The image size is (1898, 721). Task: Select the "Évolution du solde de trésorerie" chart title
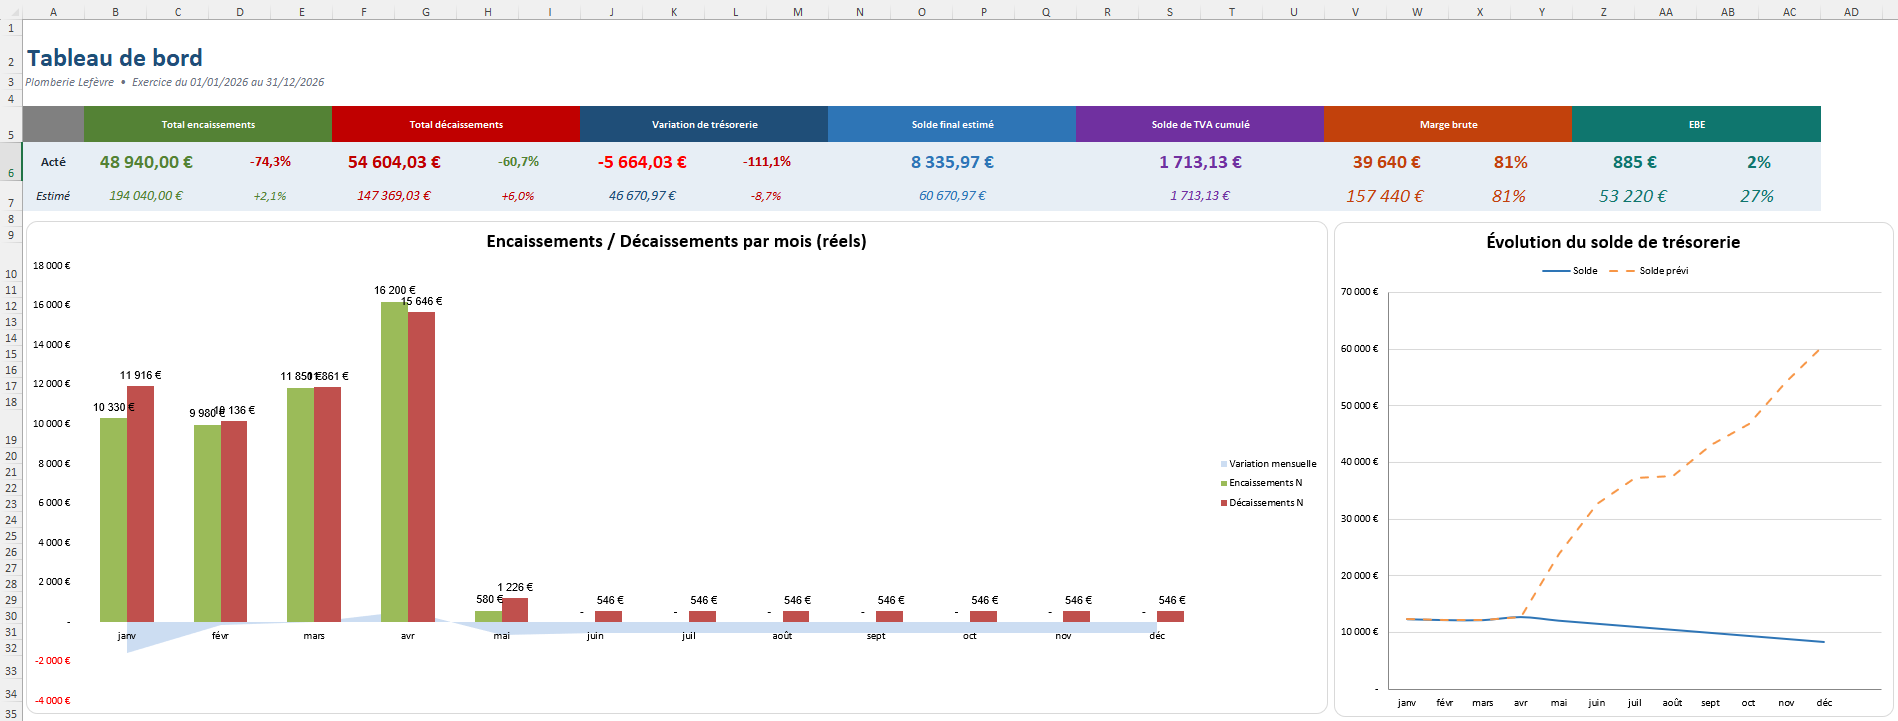pos(1613,242)
